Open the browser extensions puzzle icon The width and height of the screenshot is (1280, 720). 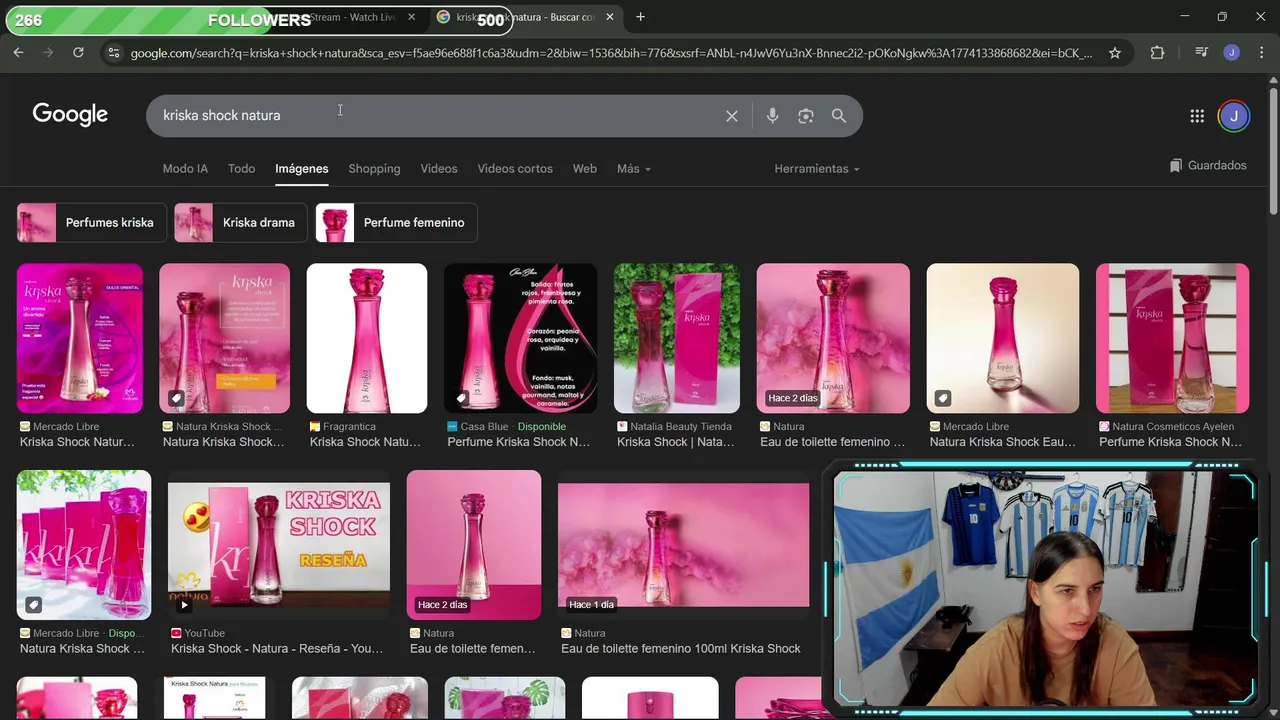tap(1157, 53)
